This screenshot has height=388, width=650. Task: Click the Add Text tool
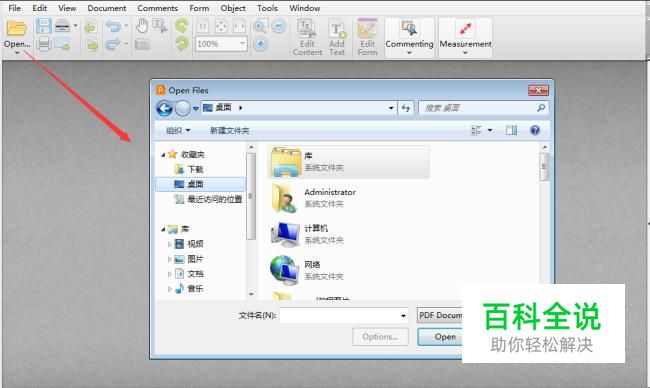point(337,37)
